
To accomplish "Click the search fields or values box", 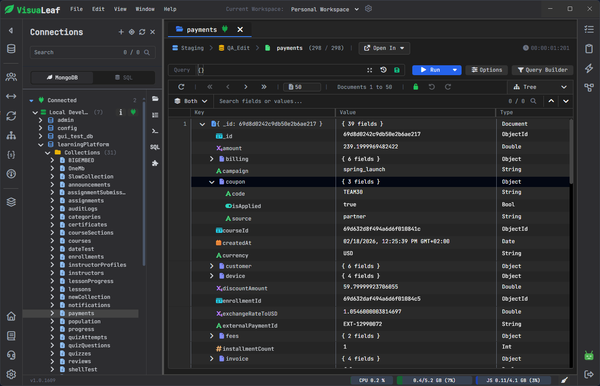I will tap(360, 101).
